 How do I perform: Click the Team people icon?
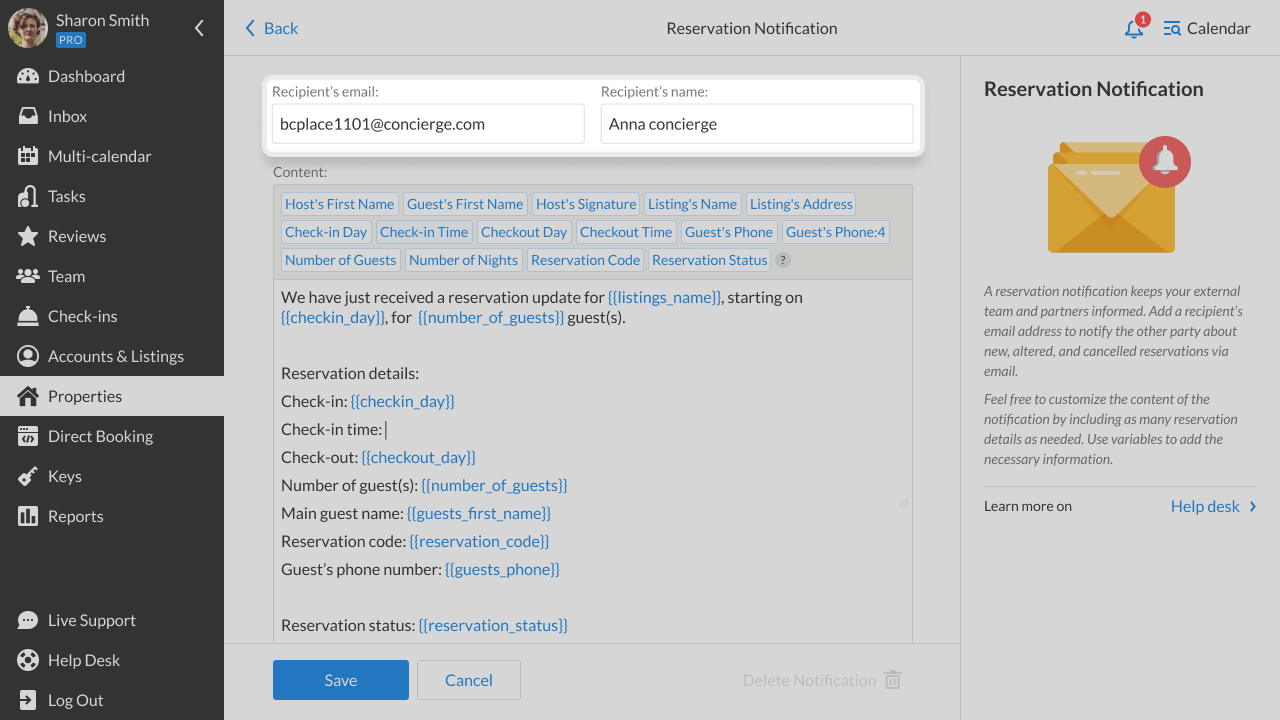28,276
